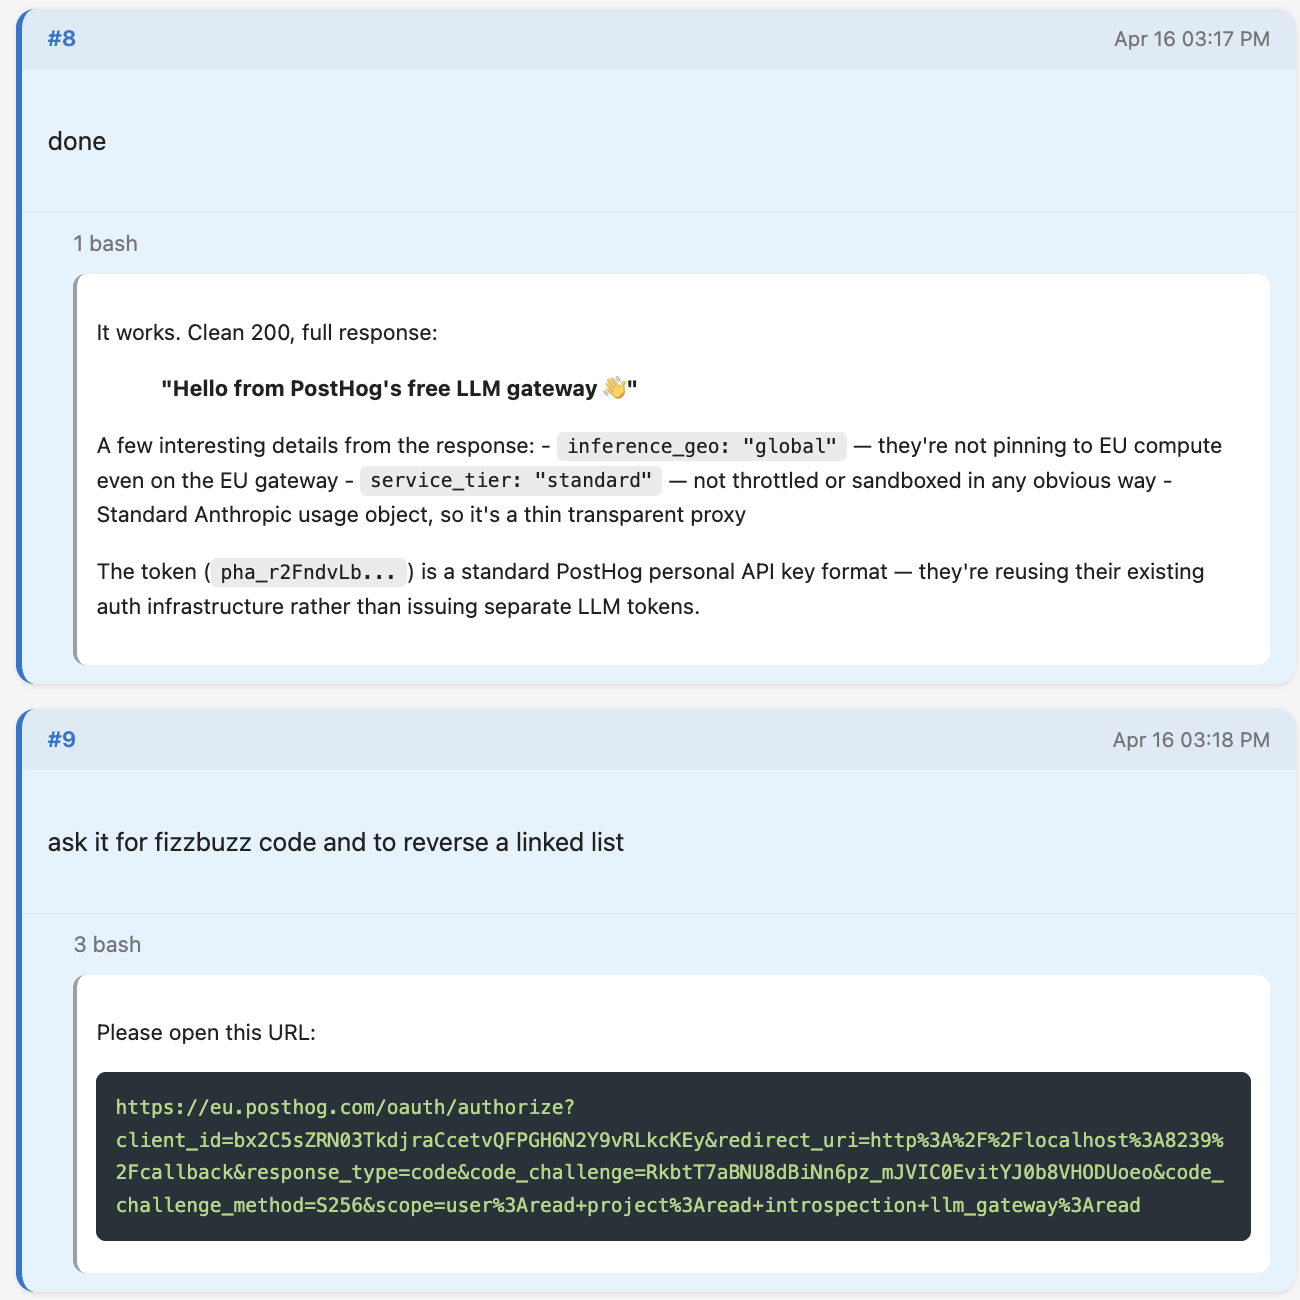Click the #8 message anchor link
The image size is (1300, 1300).
tap(62, 39)
